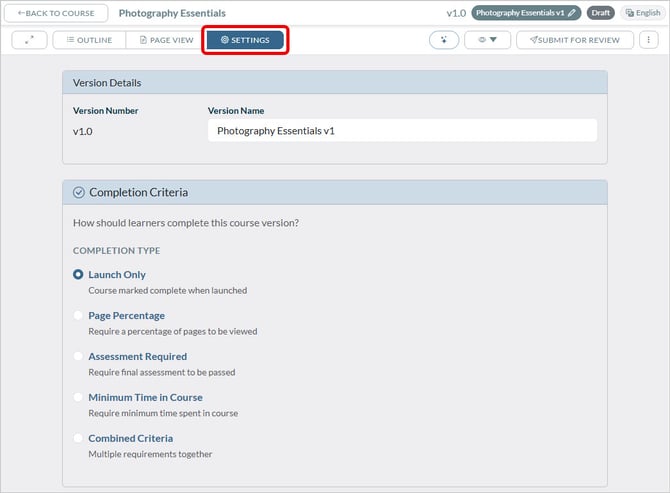Open the English language selector

click(643, 13)
